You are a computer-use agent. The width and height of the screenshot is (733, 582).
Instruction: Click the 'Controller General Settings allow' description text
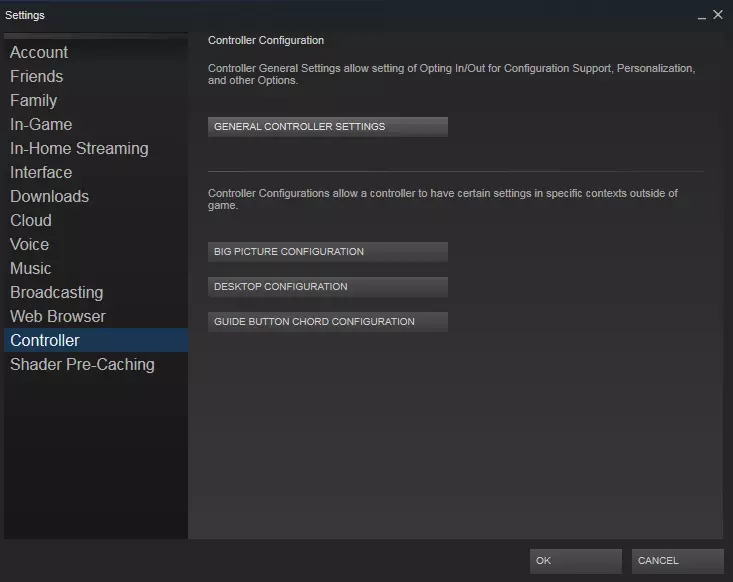click(452, 74)
